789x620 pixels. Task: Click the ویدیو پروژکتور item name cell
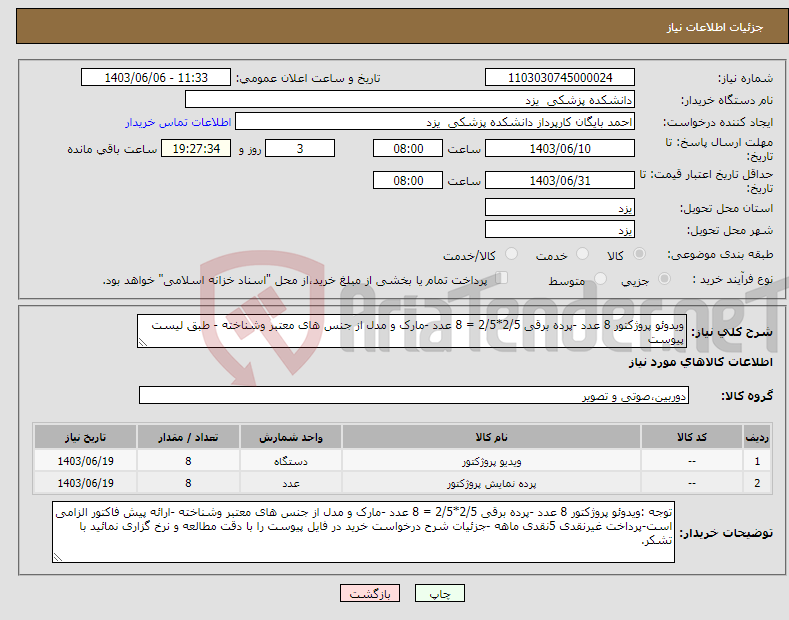click(491, 461)
